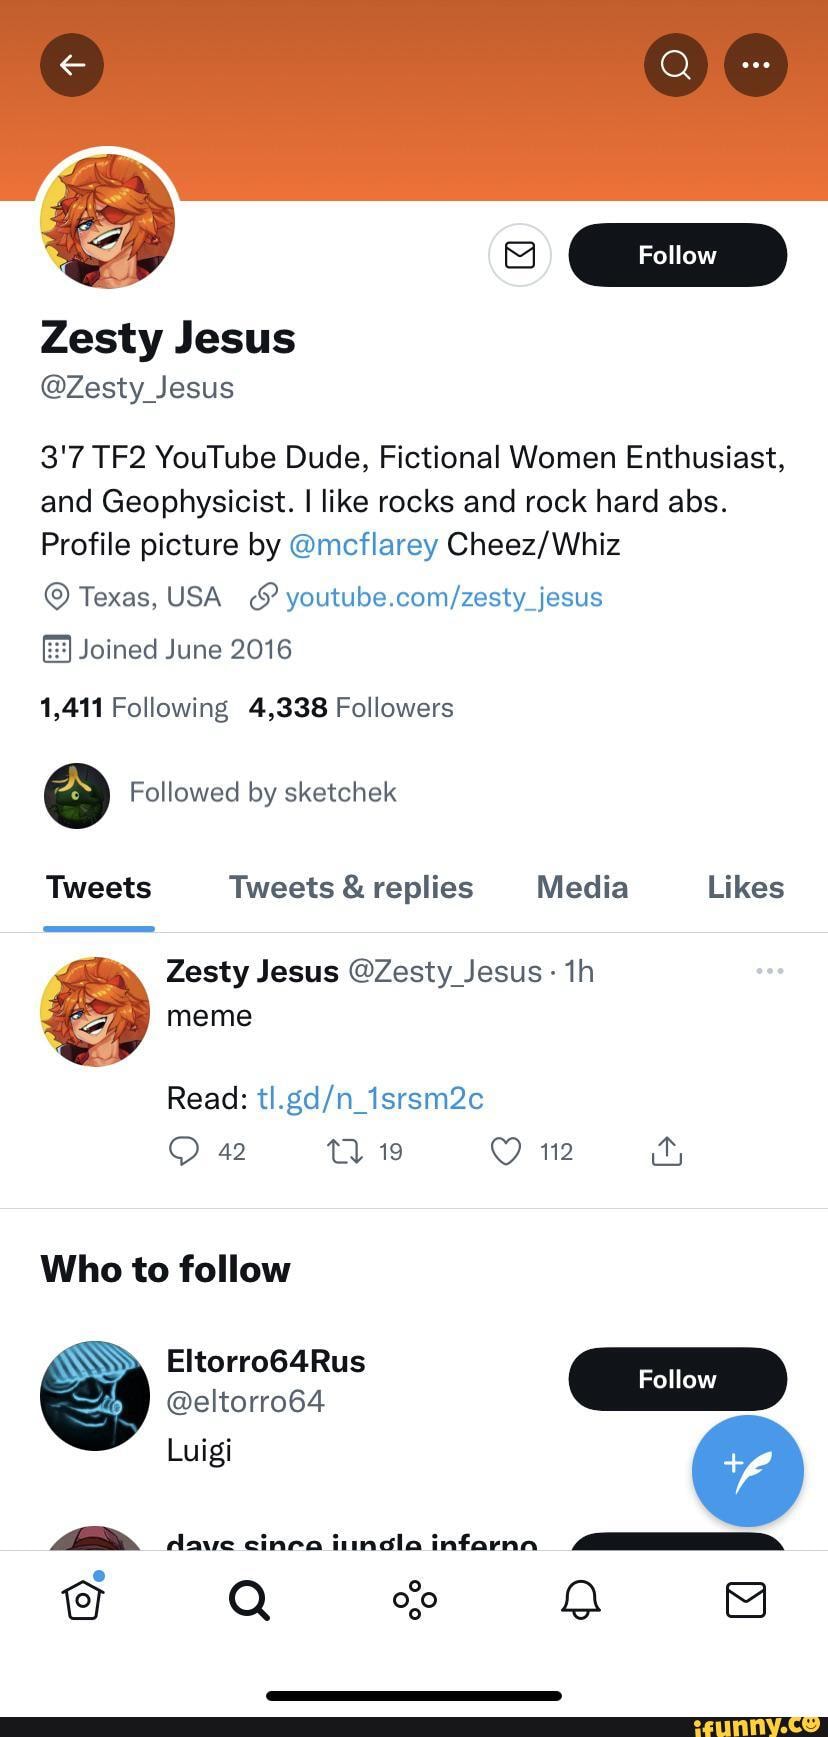The image size is (828, 1737).
Task: Compose a new tweet with the feather button
Action: (747, 1470)
